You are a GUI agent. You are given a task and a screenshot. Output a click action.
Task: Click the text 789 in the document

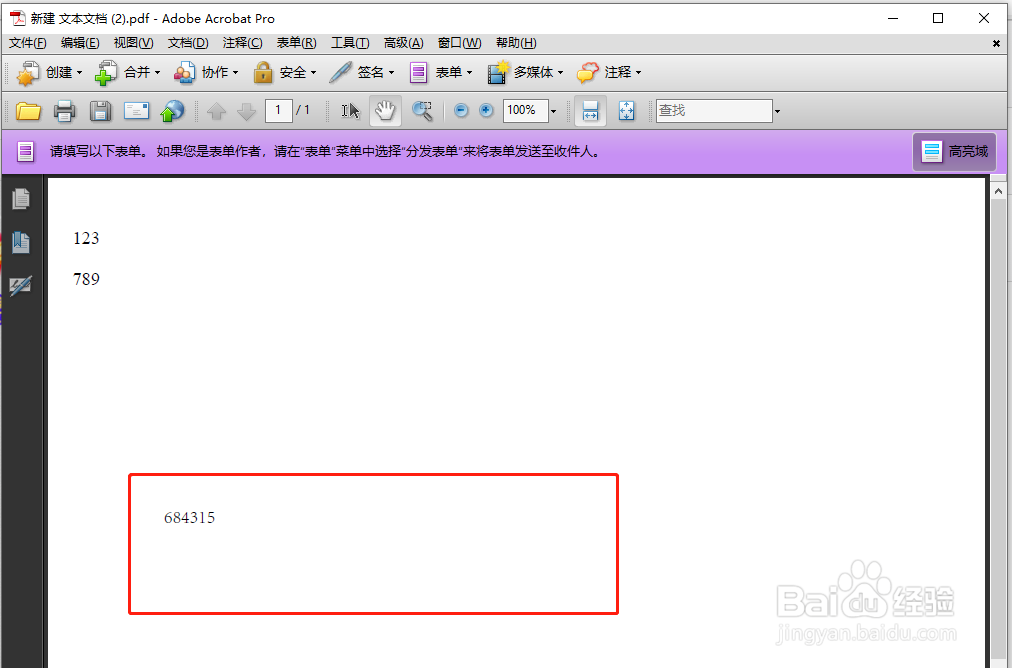[x=86, y=279]
